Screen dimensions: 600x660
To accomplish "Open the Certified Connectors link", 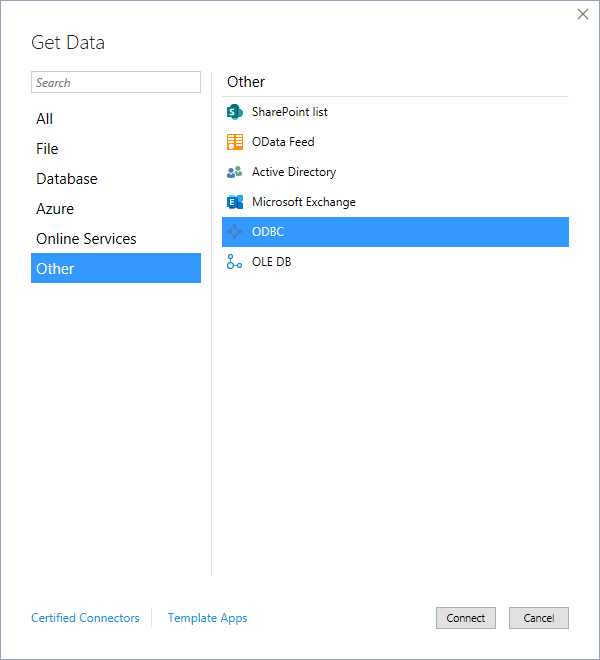I will pos(86,618).
